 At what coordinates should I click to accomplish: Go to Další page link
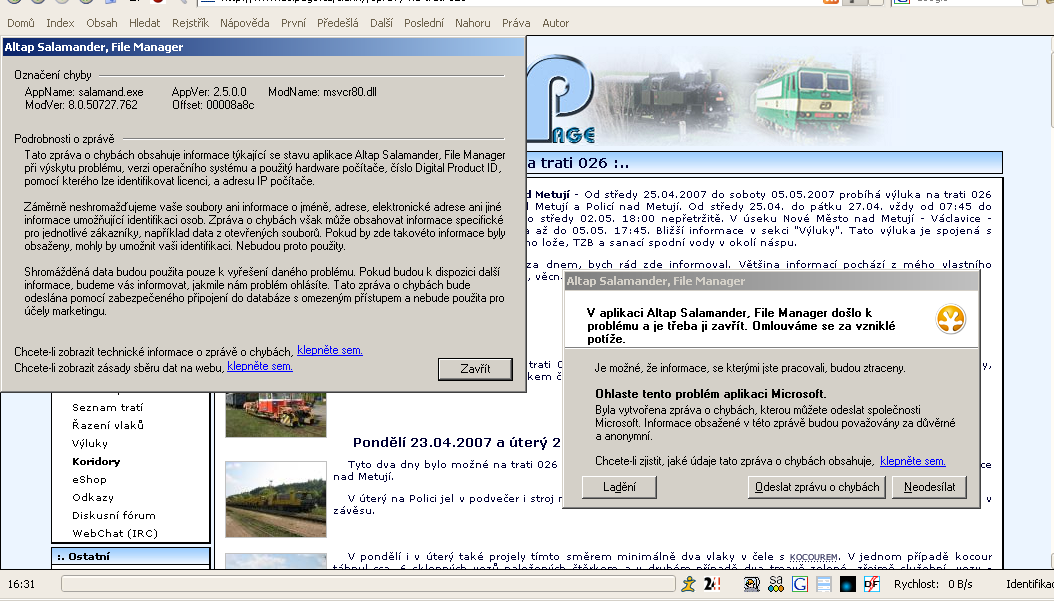(381, 23)
